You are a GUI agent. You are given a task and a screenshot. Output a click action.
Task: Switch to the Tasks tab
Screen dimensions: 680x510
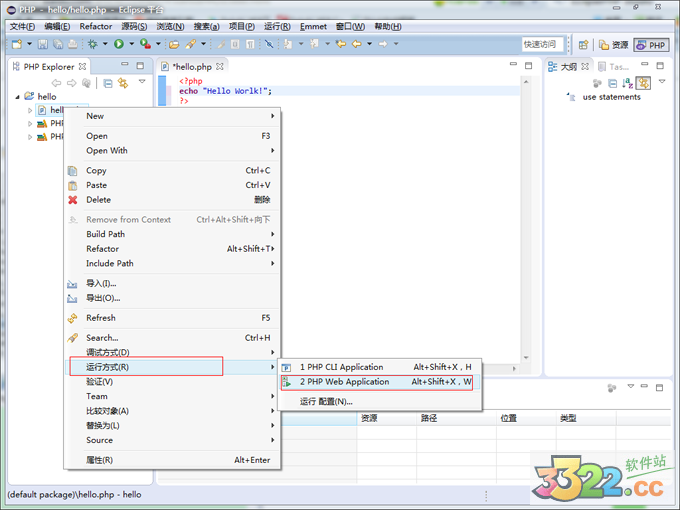(615, 67)
